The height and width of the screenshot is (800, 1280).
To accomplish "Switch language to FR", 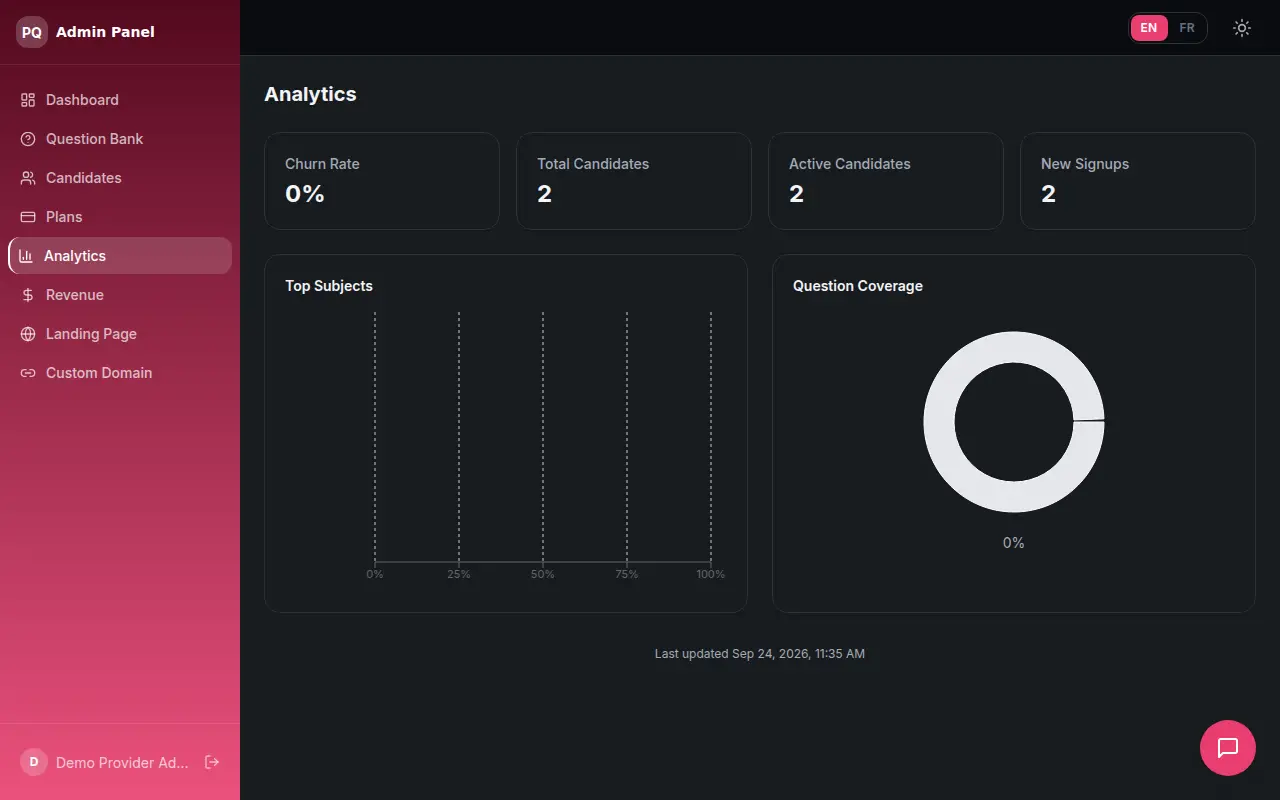I will point(1187,28).
